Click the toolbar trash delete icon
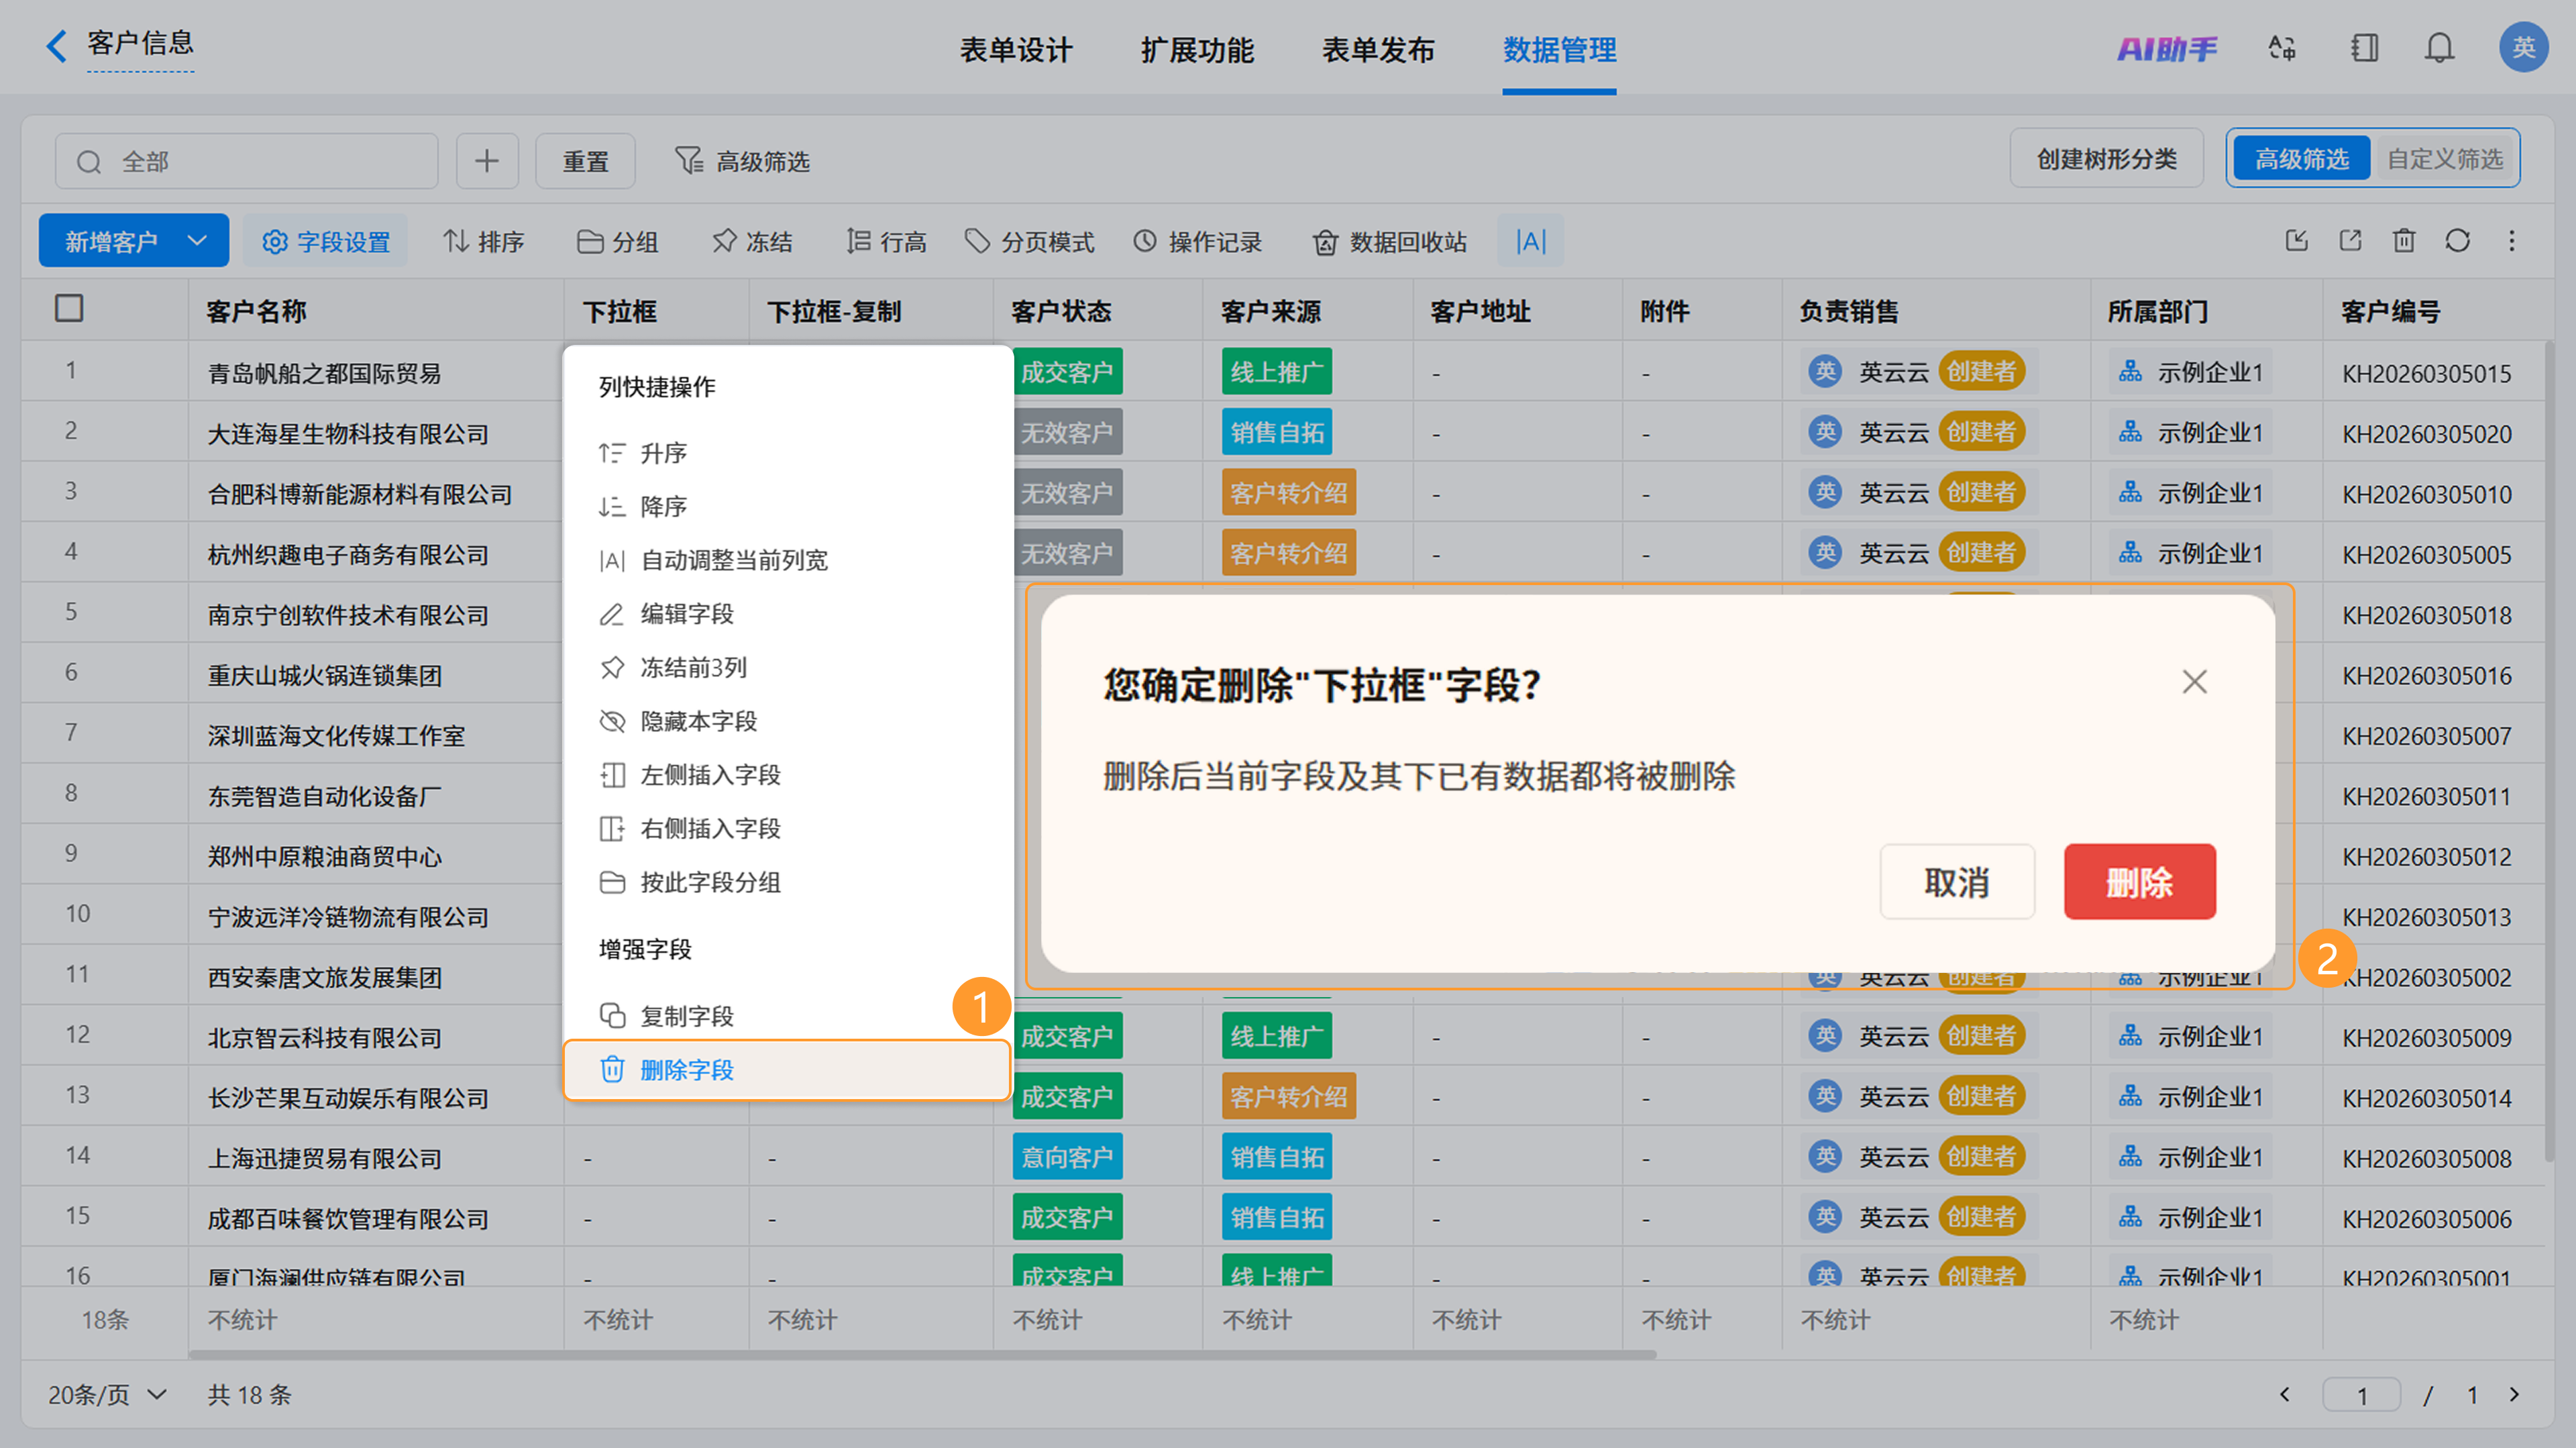Viewport: 2576px width, 1448px height. [2404, 241]
